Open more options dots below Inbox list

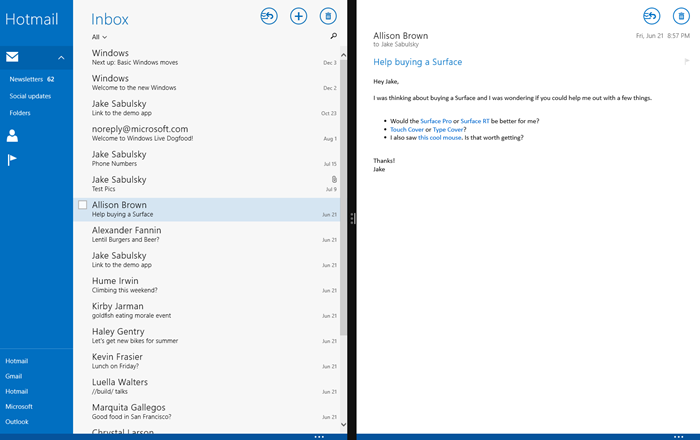coord(319,437)
